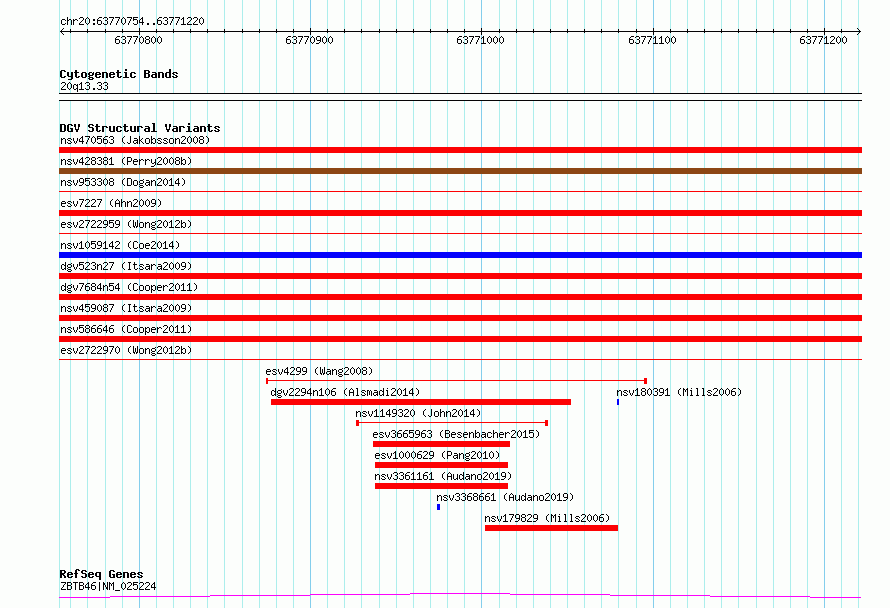This screenshot has width=890, height=608.
Task: Click the Cytogenetic Bands track title
Action: click(x=119, y=74)
